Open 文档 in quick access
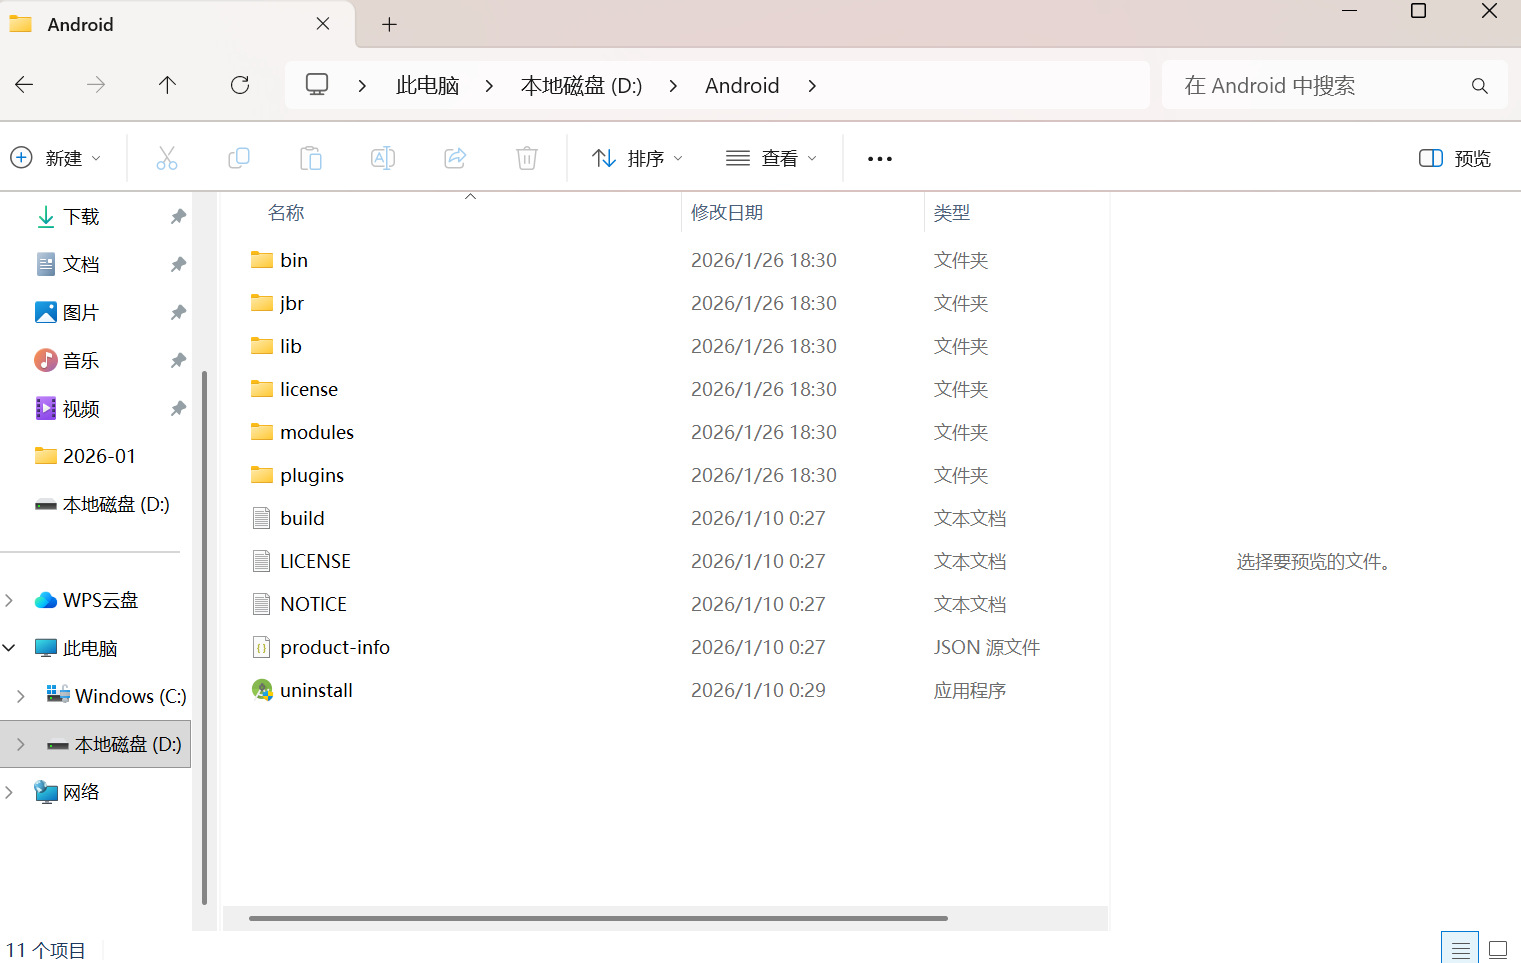1521x963 pixels. 81,264
